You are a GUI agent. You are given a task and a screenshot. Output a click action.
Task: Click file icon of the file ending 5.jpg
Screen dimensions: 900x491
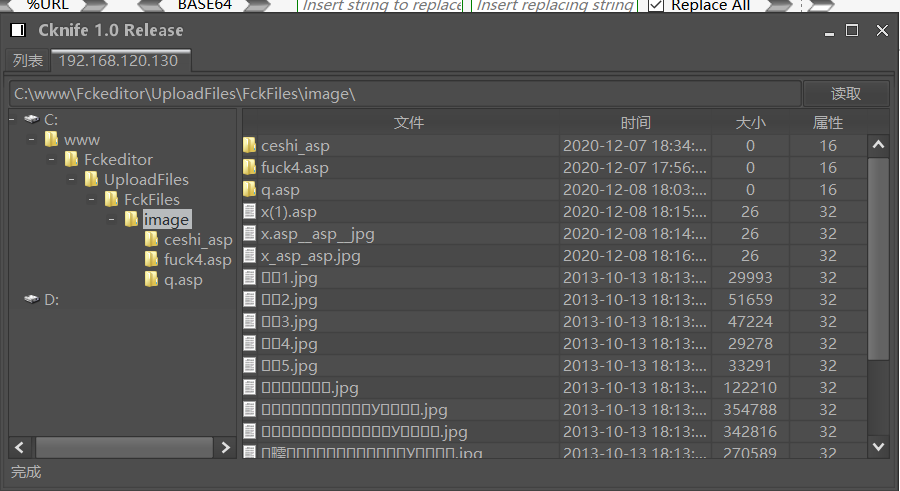[x=250, y=365]
